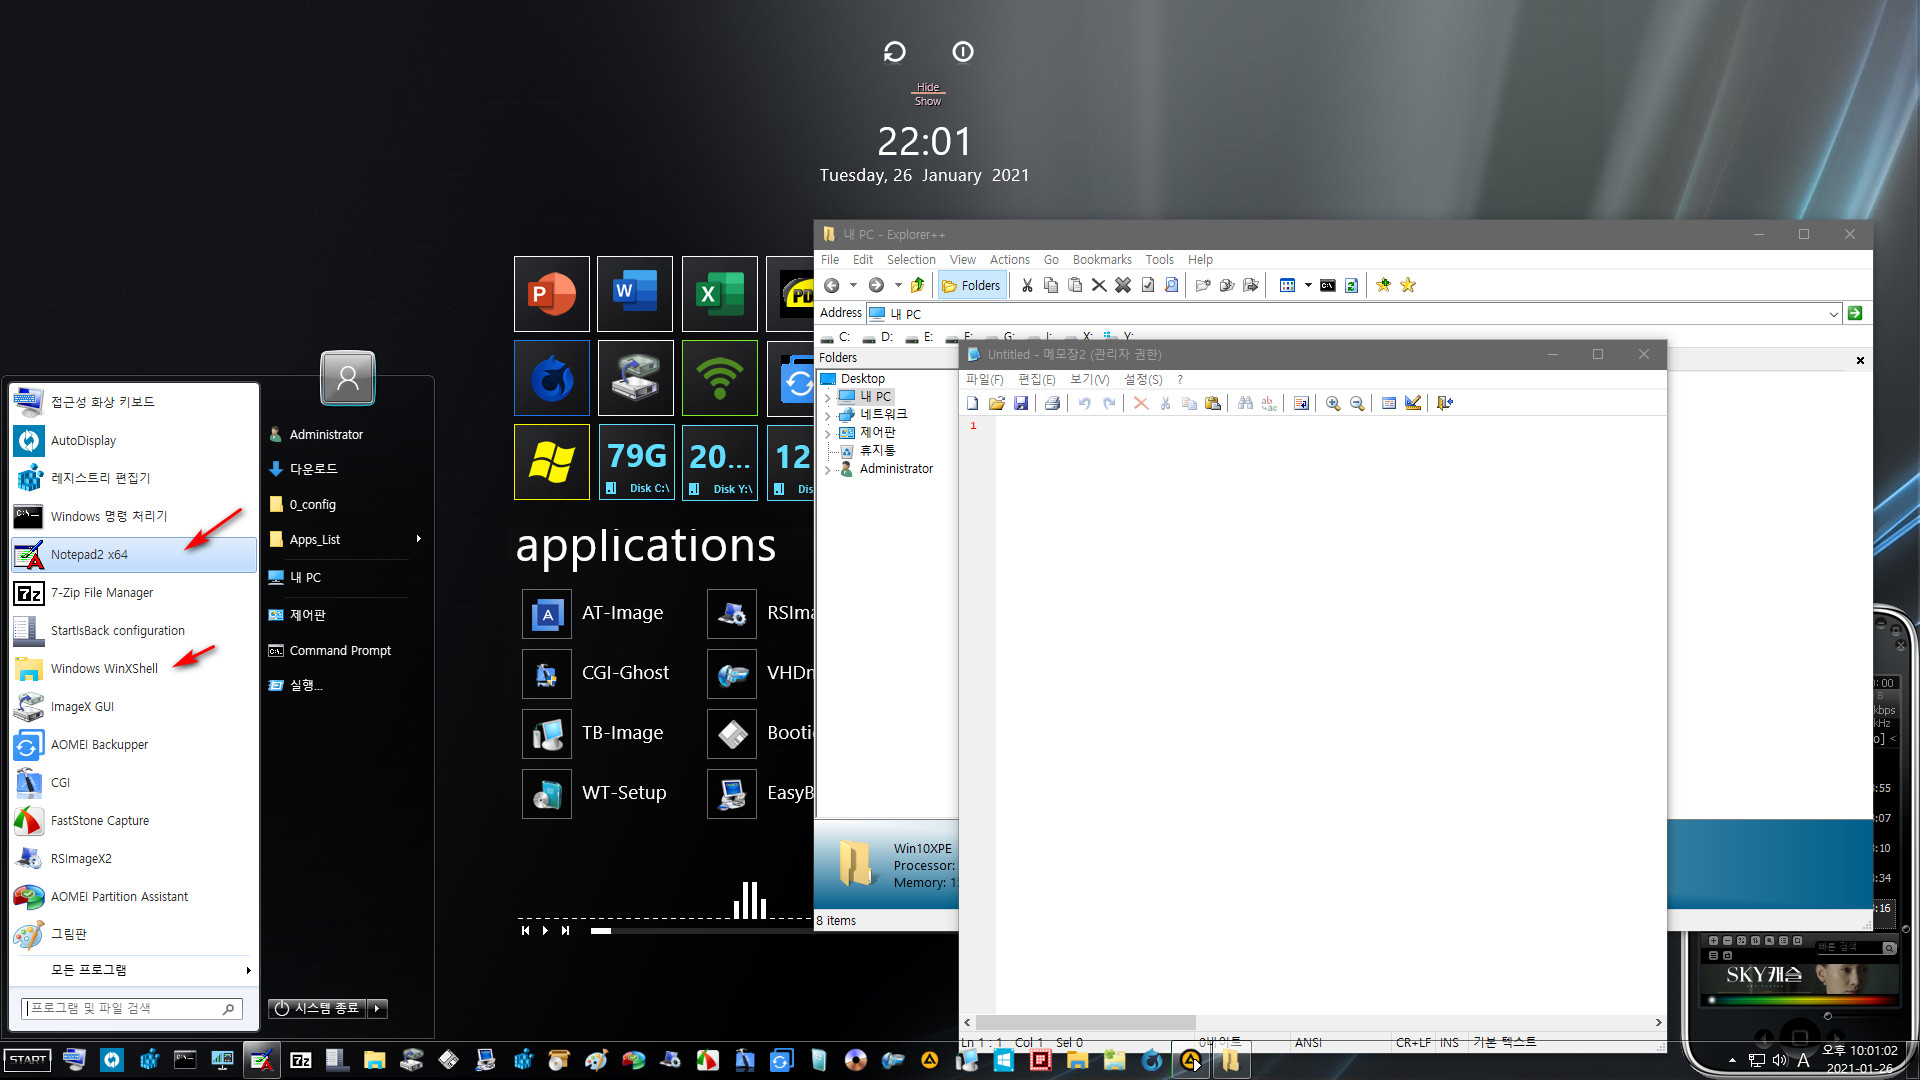Click the 7z icon on the taskbar
This screenshot has width=1920, height=1080.
click(x=300, y=1060)
